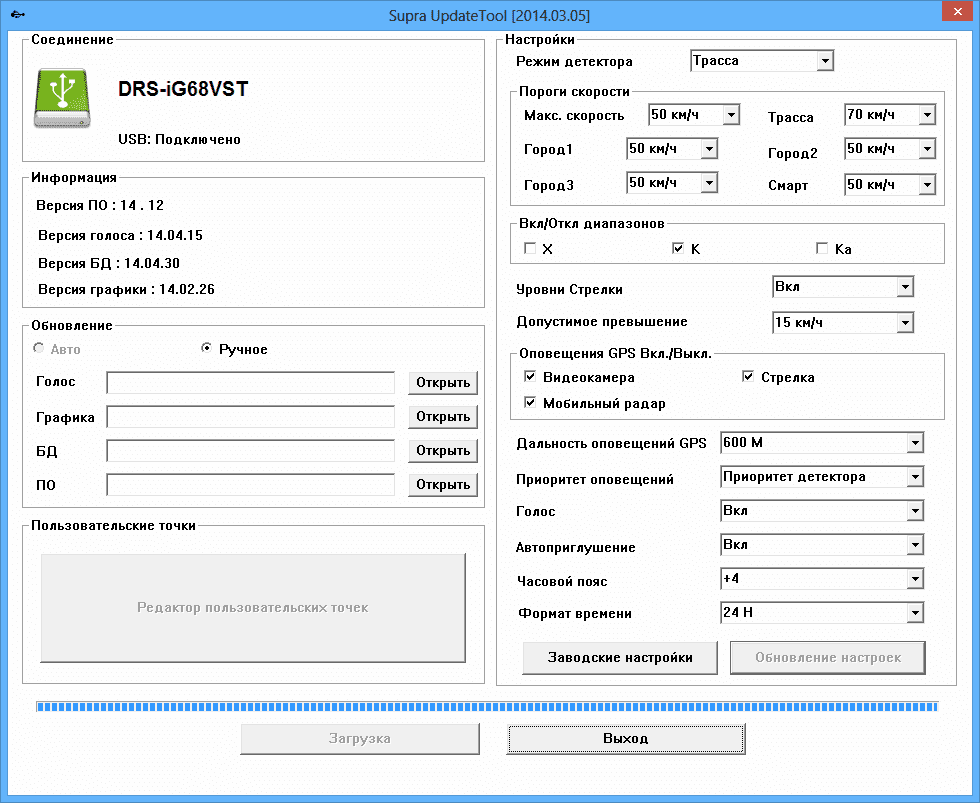
Task: Expand the Автоприглушение dropdown
Action: pyautogui.click(x=822, y=545)
